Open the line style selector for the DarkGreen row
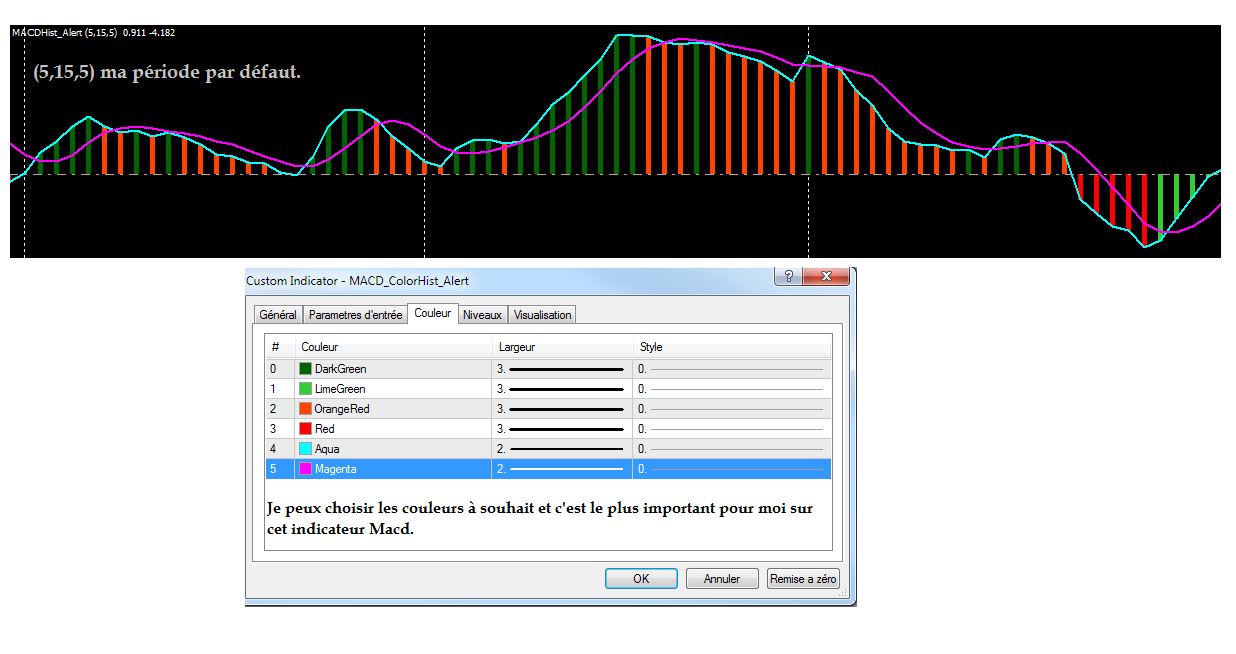The width and height of the screenshot is (1236, 654). pos(732,369)
